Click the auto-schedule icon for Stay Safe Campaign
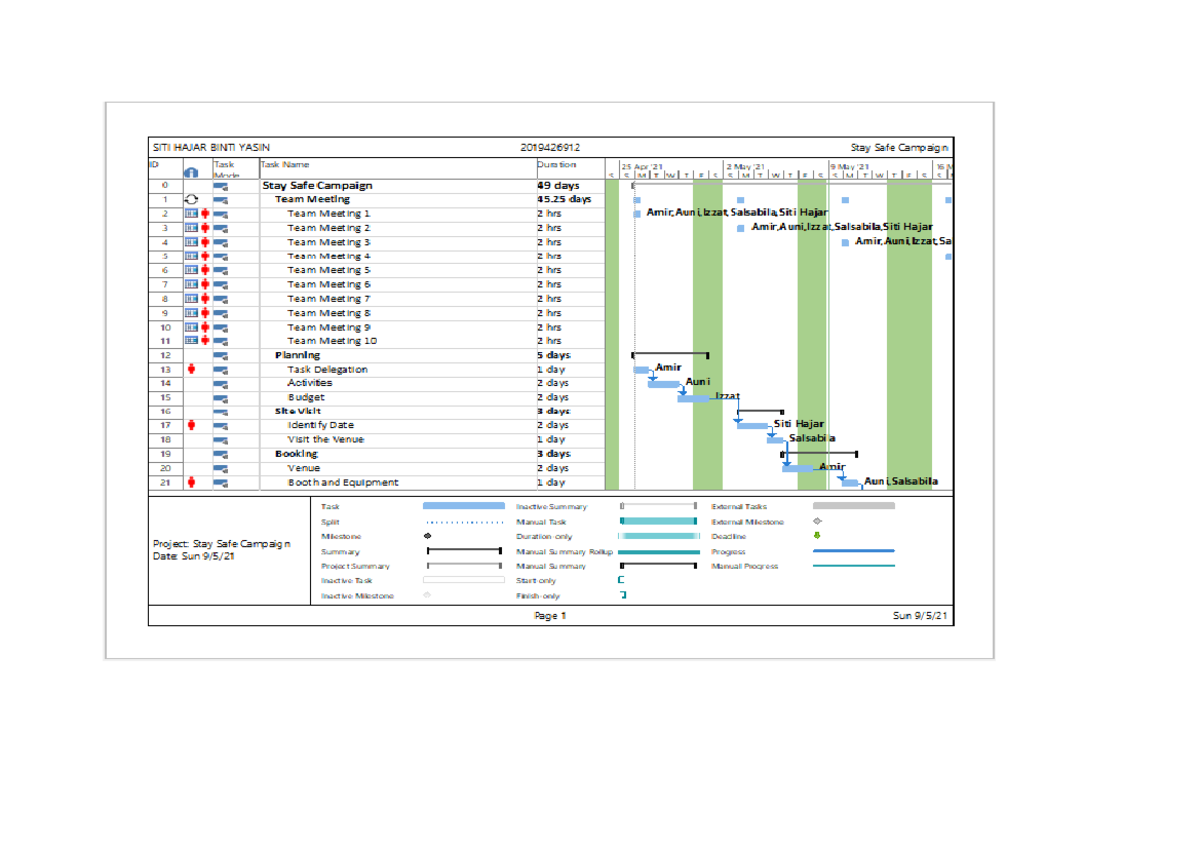Screen dimensions: 1200x848 click(221, 186)
